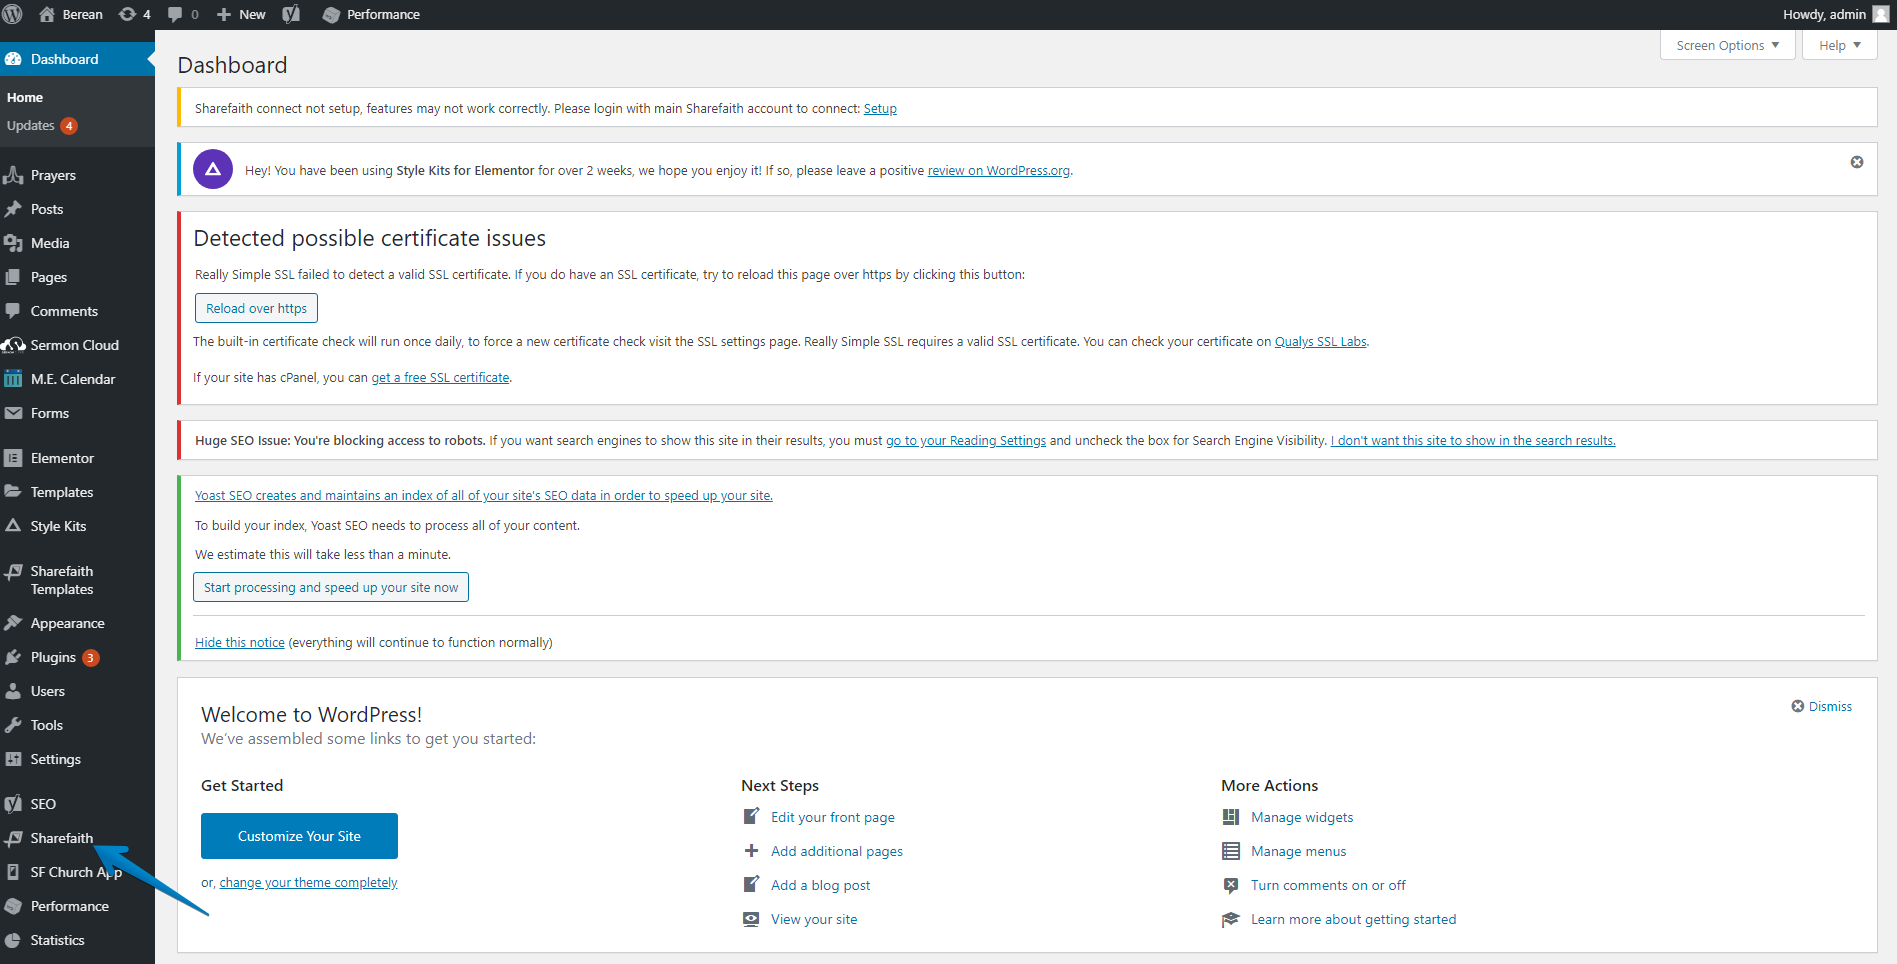This screenshot has width=1897, height=964.
Task: Dismiss the Welcome to WordPress panel
Action: [1822, 706]
